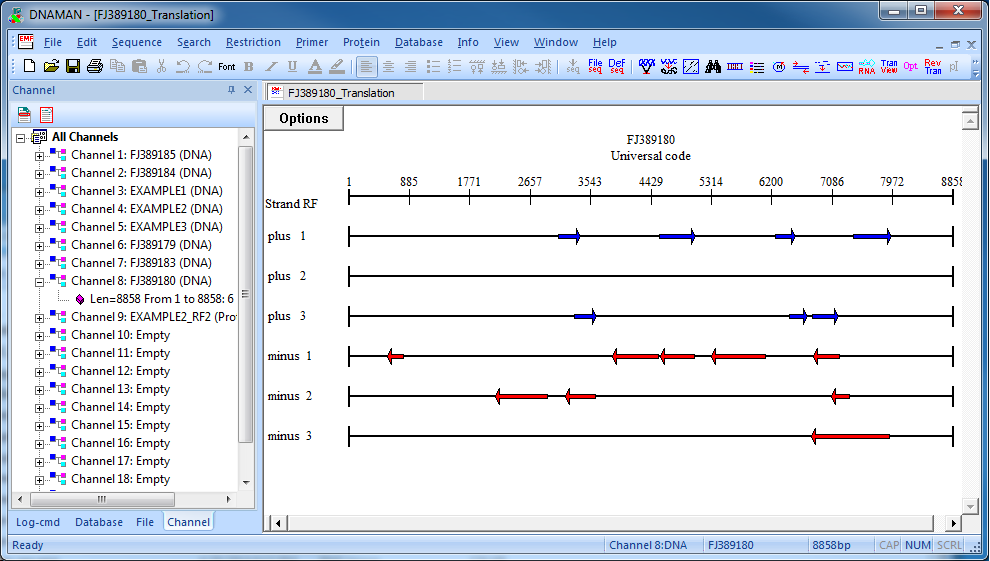Expand Channel 1: FJ389185 node

(x=39, y=156)
